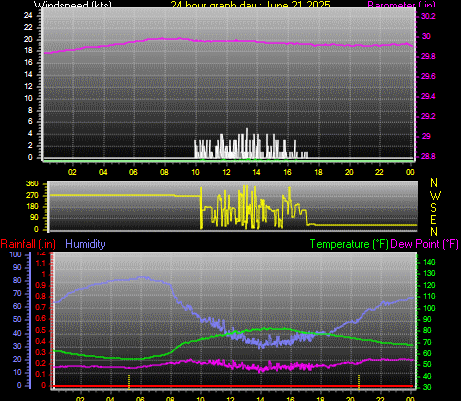Click the tallest windspeed spike in graph

click(x=247, y=143)
